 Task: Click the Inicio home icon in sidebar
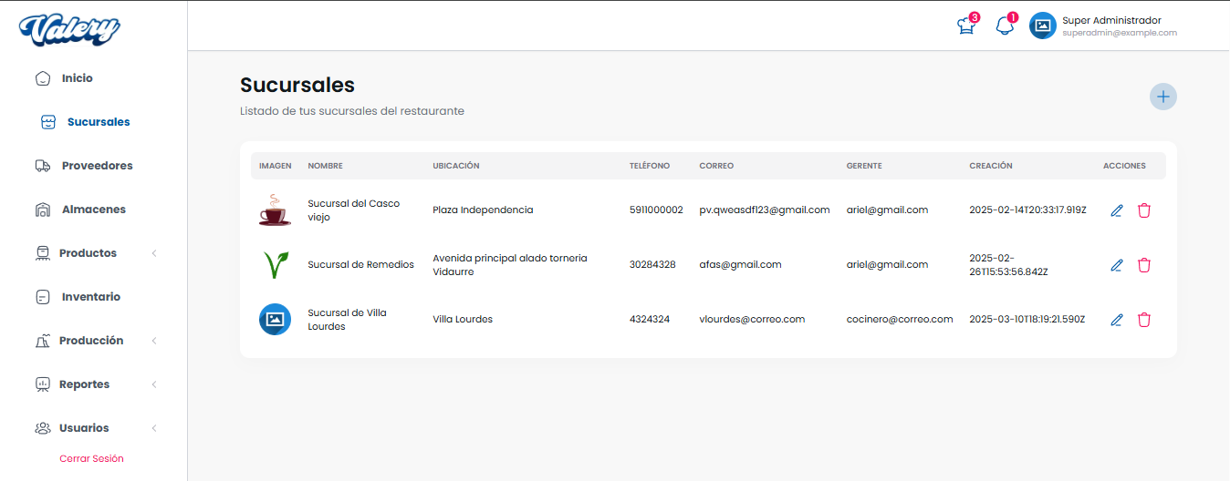(x=42, y=78)
